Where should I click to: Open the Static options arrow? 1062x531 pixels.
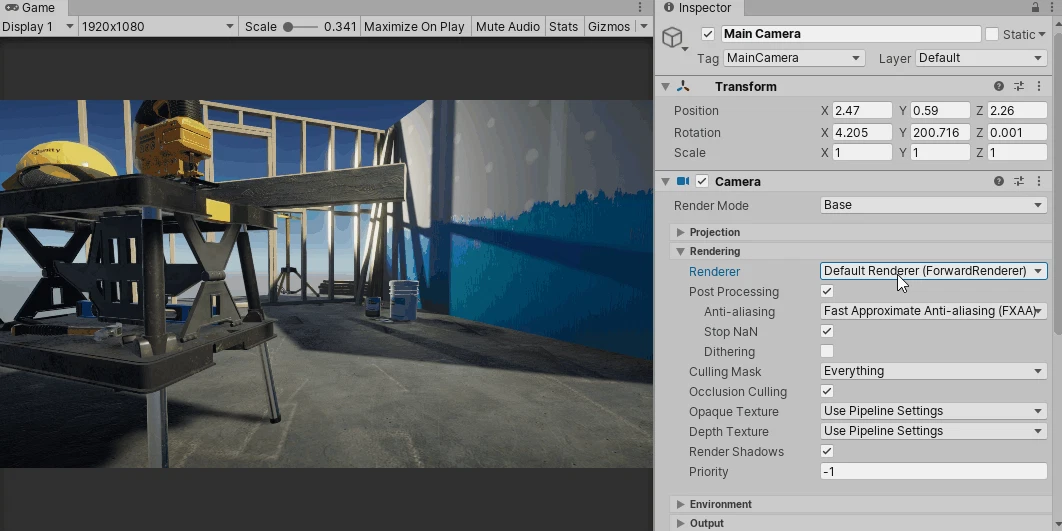pyautogui.click(x=1043, y=34)
